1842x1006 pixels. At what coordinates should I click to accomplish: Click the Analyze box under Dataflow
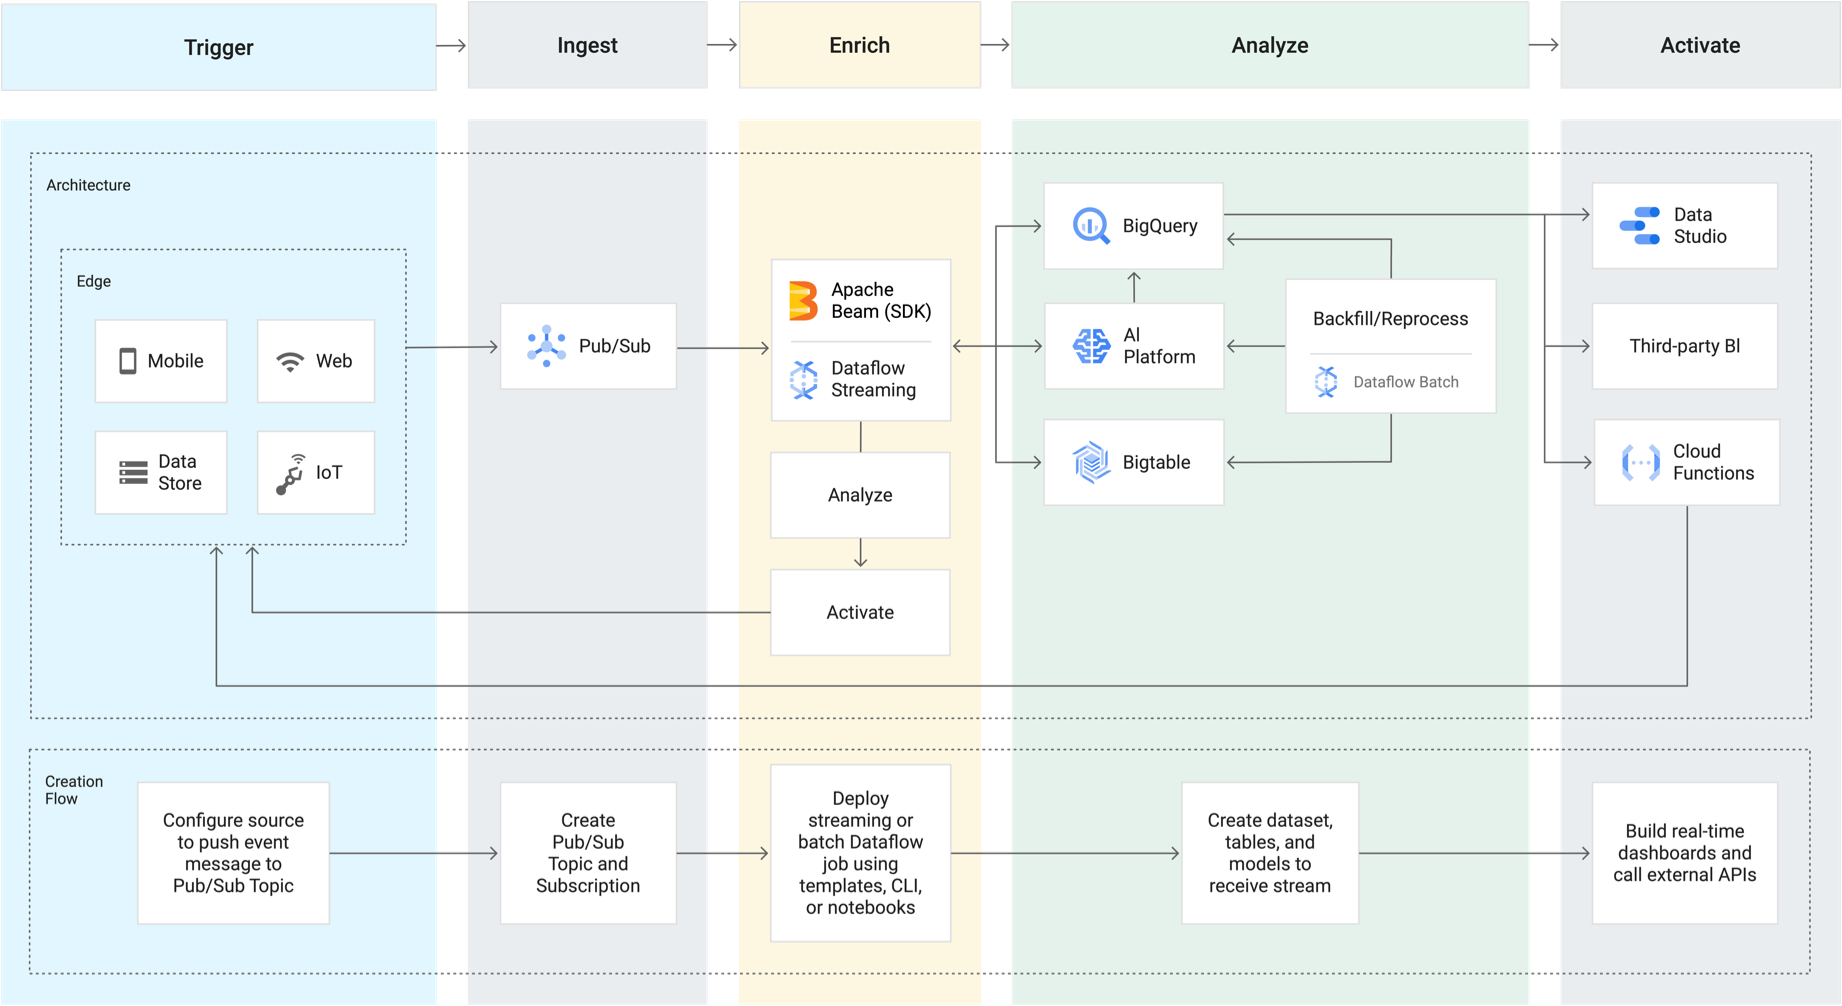(860, 495)
